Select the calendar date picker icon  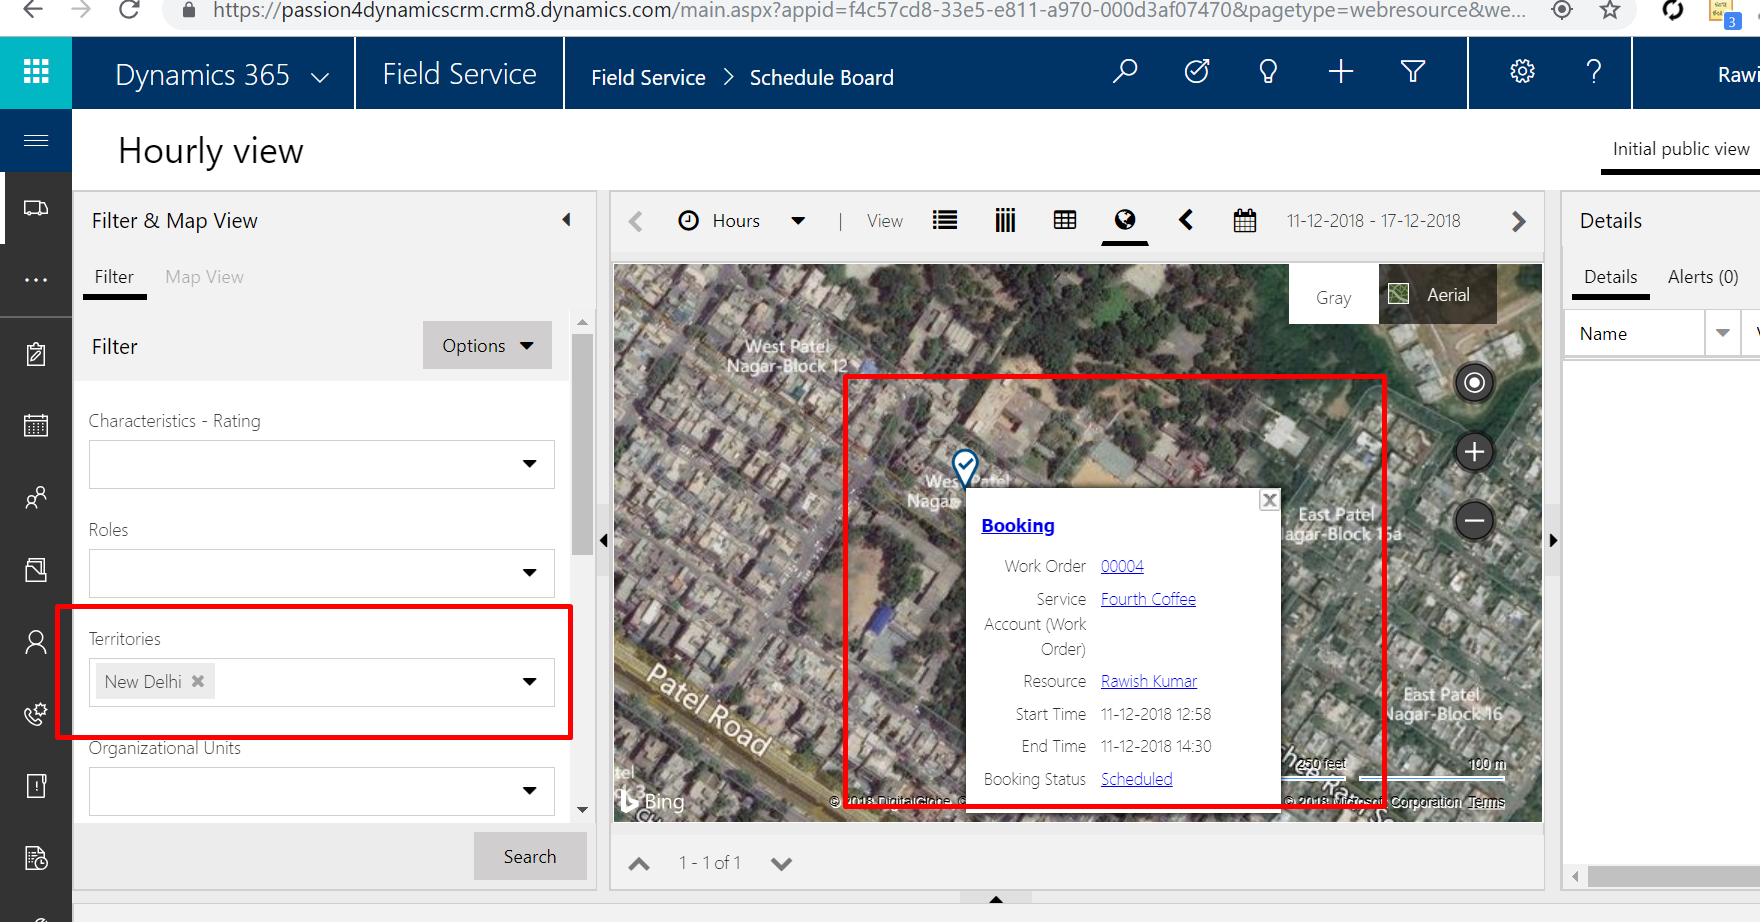coord(1245,221)
